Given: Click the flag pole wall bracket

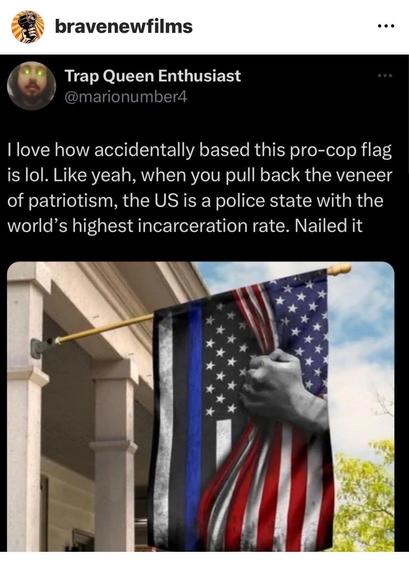Looking at the screenshot, I should 41,347.
